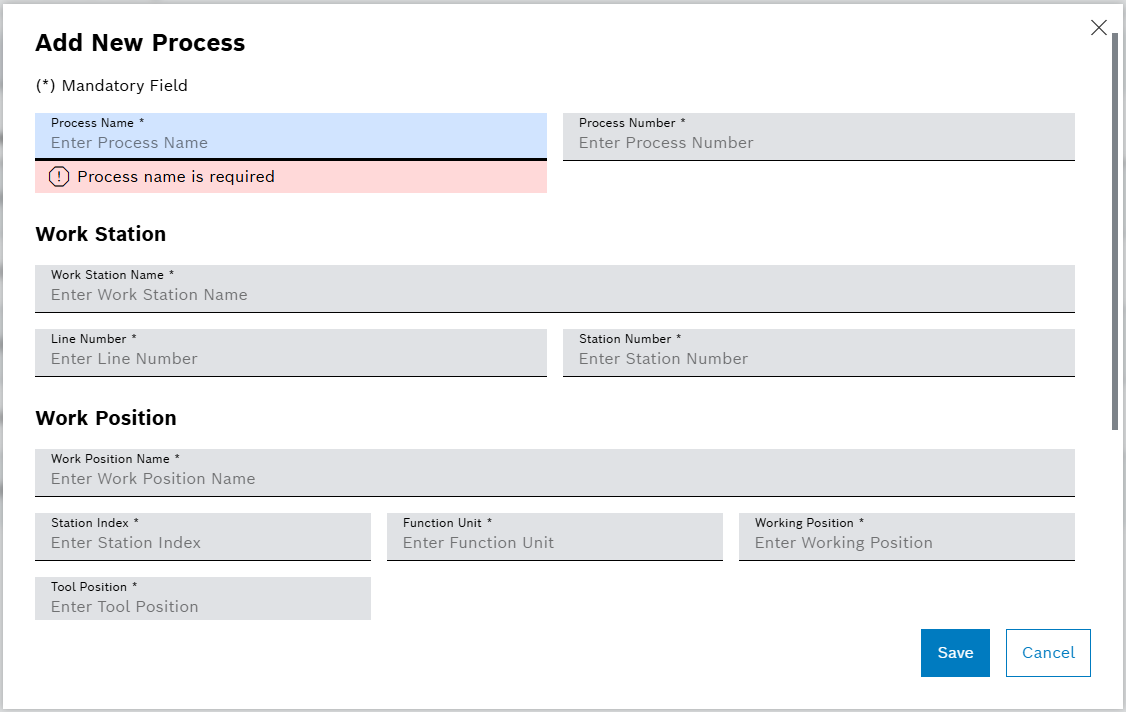Click the Work Position Name field

point(555,478)
